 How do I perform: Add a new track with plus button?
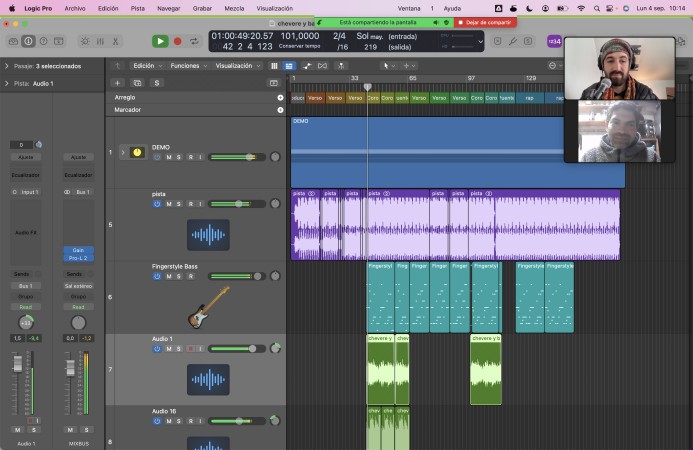118,83
